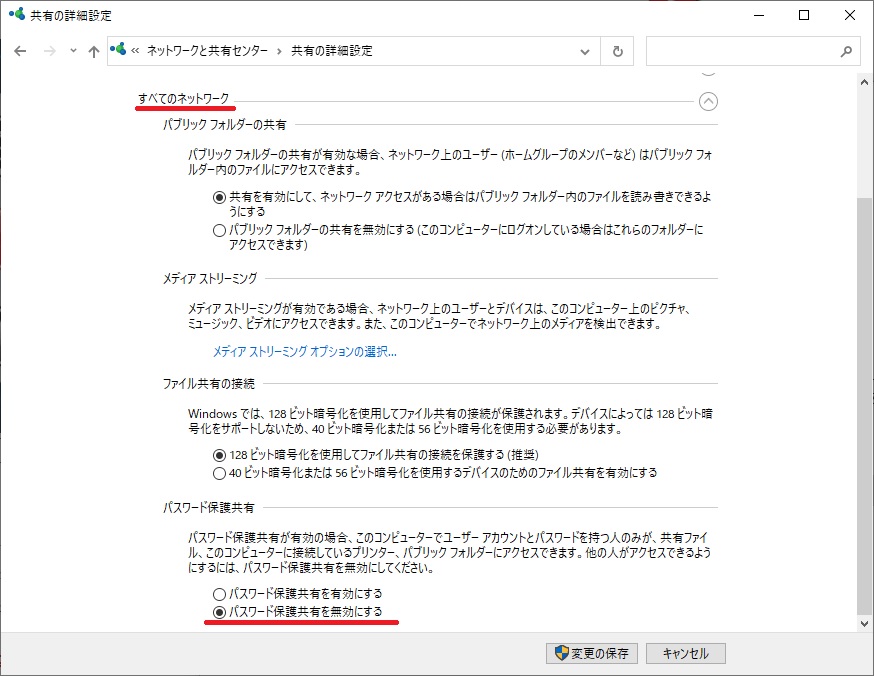The width and height of the screenshot is (874, 676).
Task: Open the recent locations dropdown arrow
Action: coord(73,51)
